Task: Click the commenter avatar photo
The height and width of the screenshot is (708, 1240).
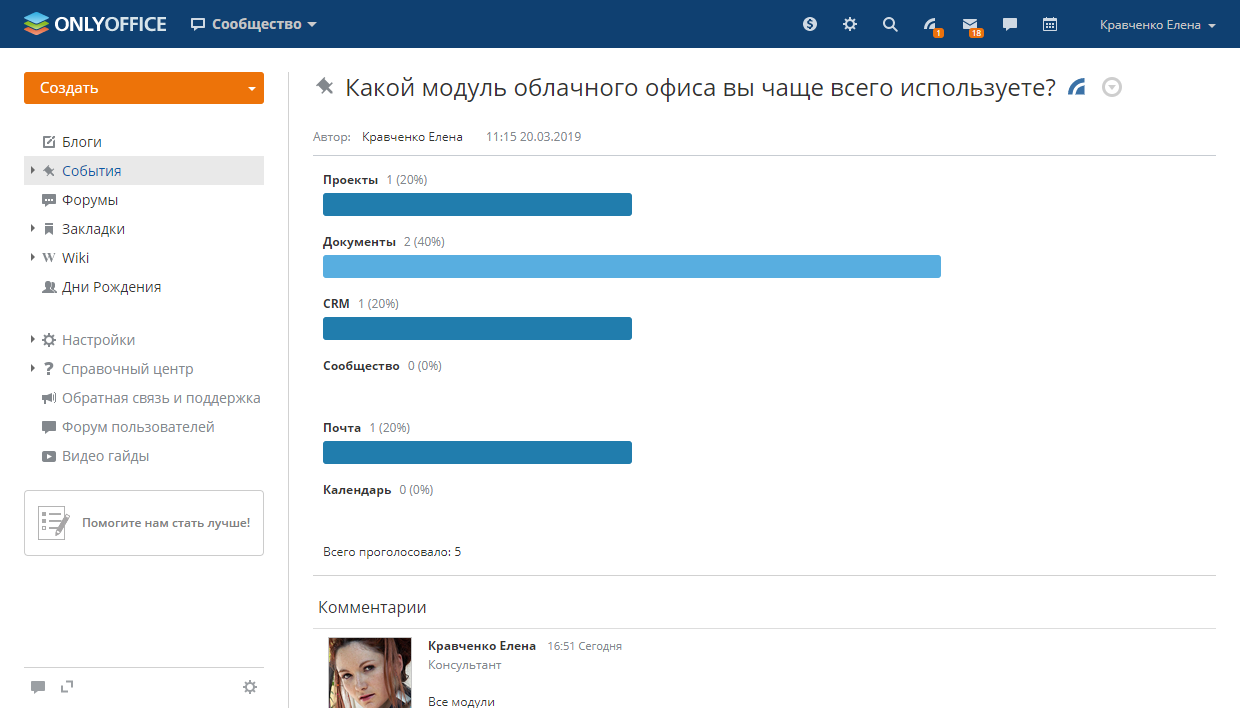Action: coord(370,673)
